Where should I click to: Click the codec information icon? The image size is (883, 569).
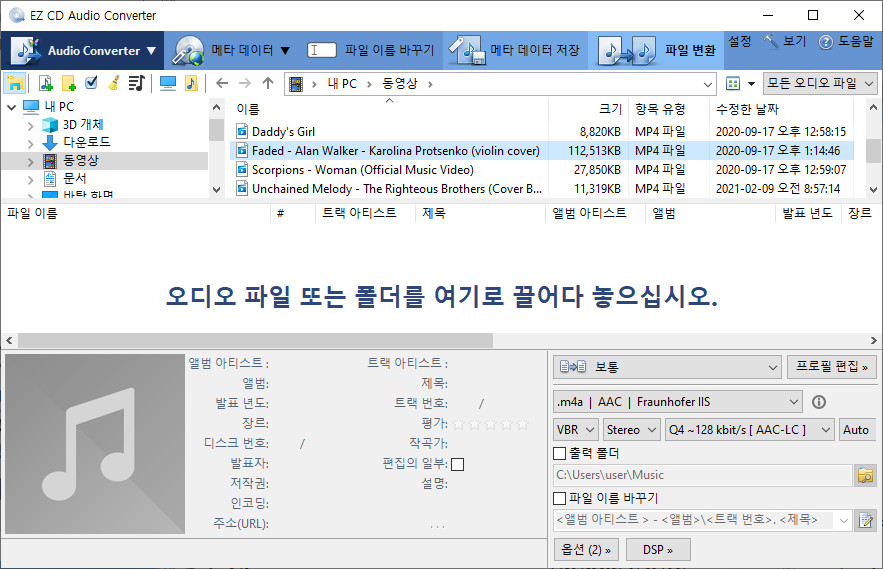(x=819, y=402)
